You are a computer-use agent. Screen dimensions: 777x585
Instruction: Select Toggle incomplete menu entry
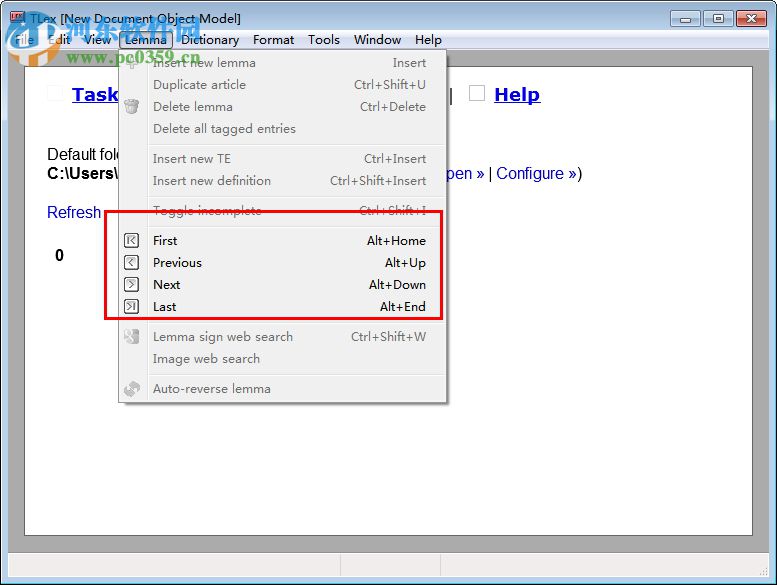pyautogui.click(x=282, y=211)
